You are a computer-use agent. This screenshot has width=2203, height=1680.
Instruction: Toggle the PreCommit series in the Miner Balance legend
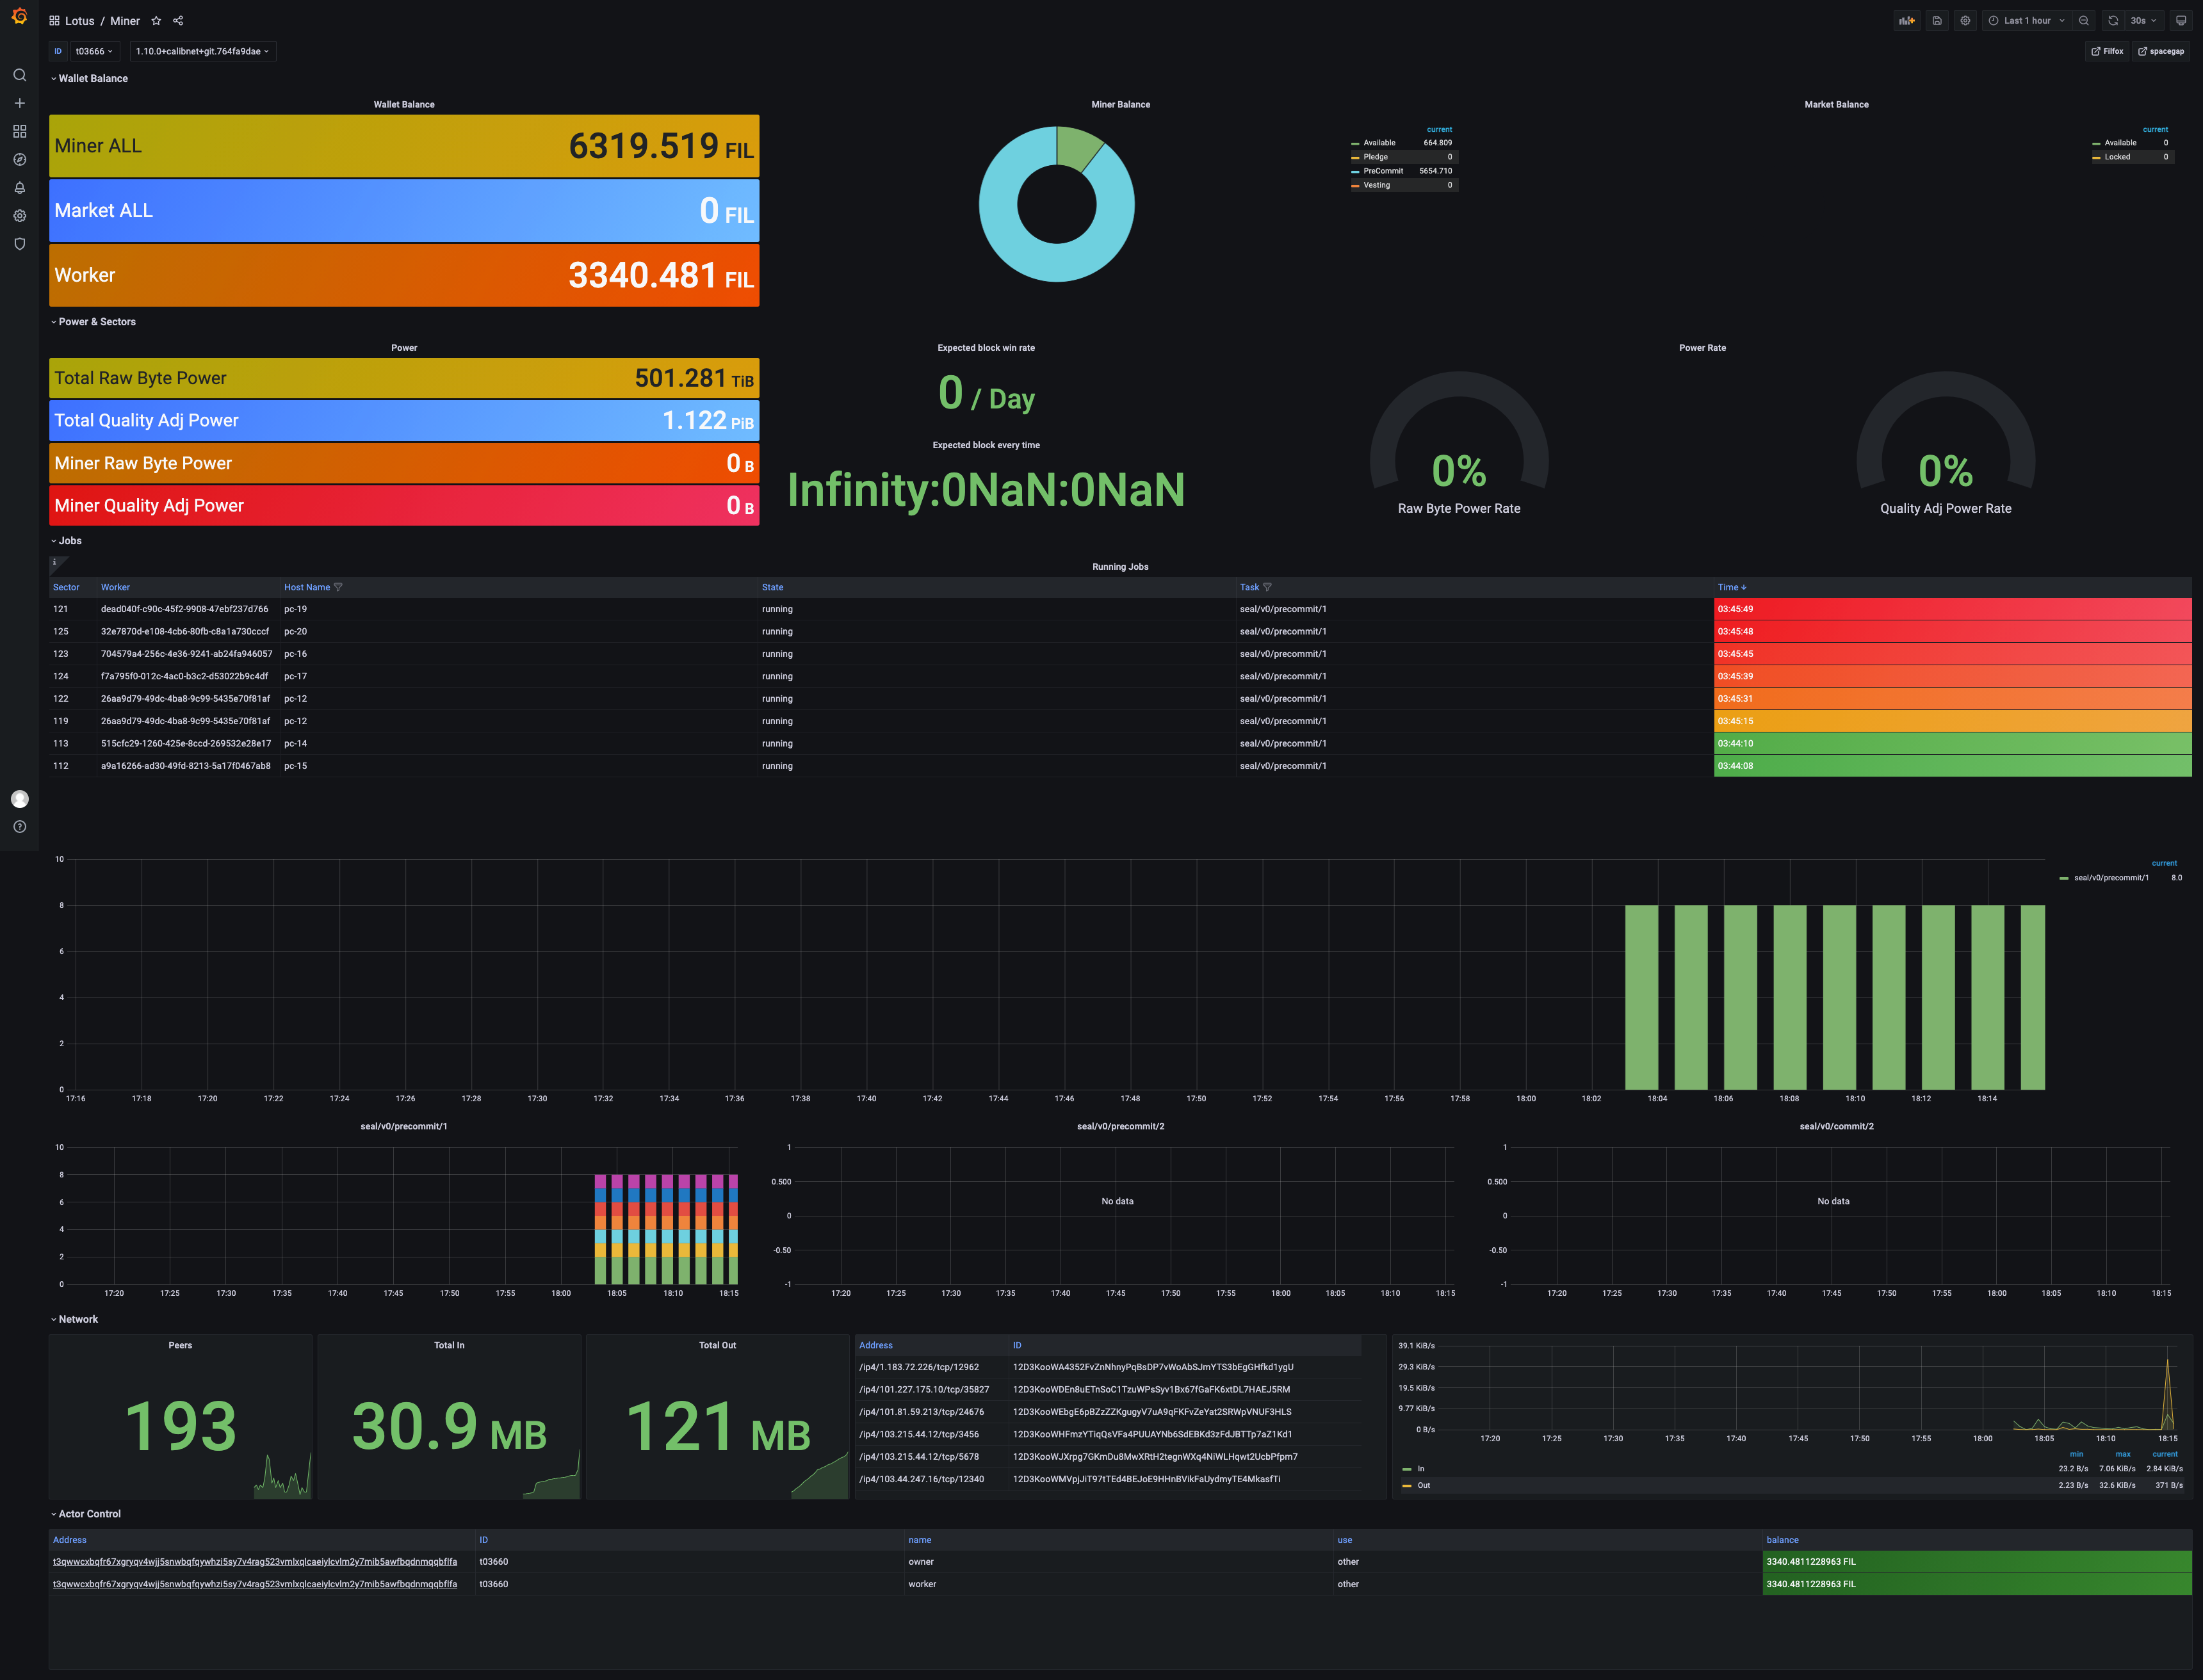pos(1383,171)
